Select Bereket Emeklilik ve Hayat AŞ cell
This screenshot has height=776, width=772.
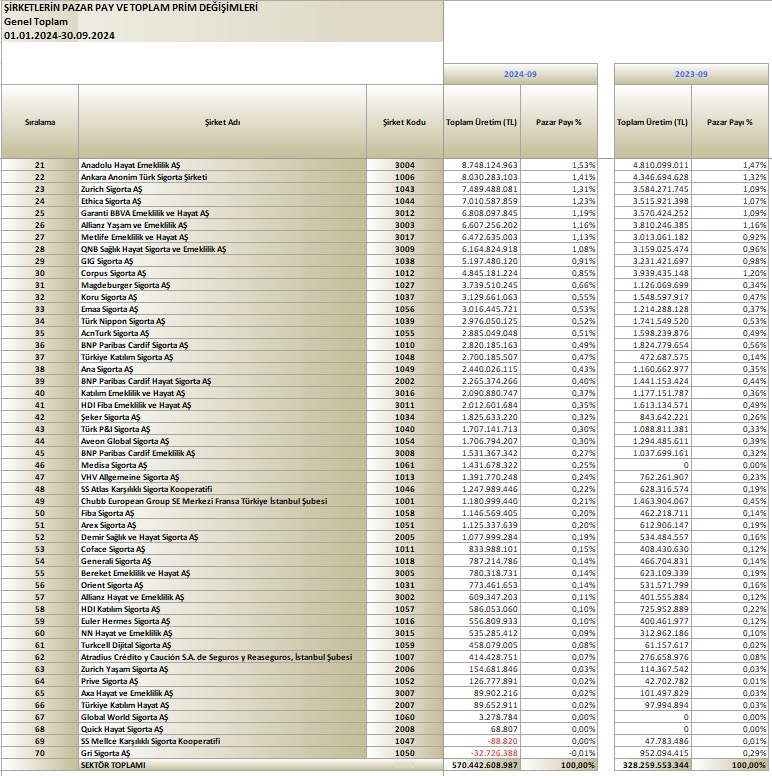coord(222,573)
